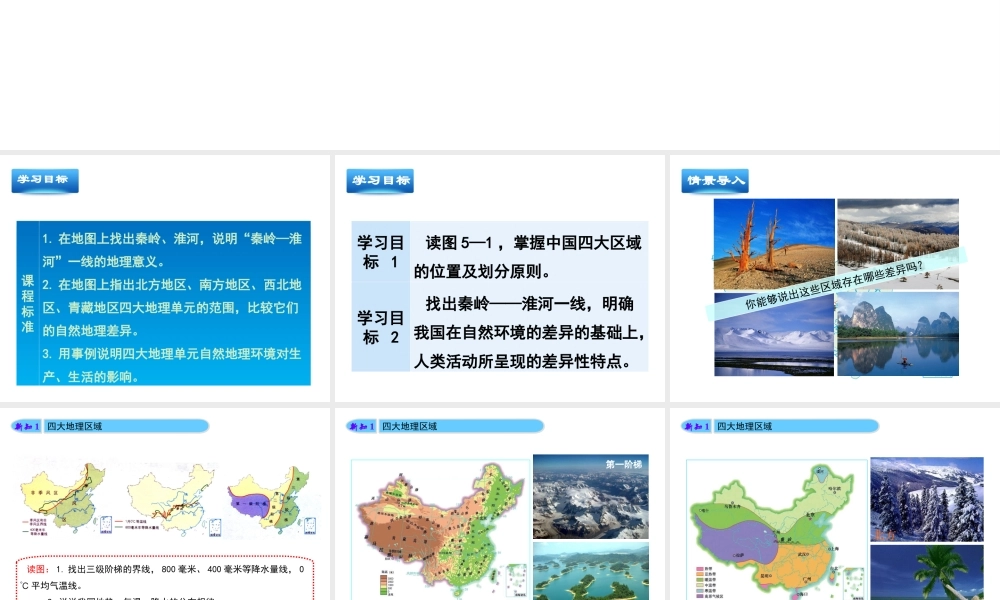
Task: Click 四大地理区域 heading on three-maps slide
Action: coord(74,426)
